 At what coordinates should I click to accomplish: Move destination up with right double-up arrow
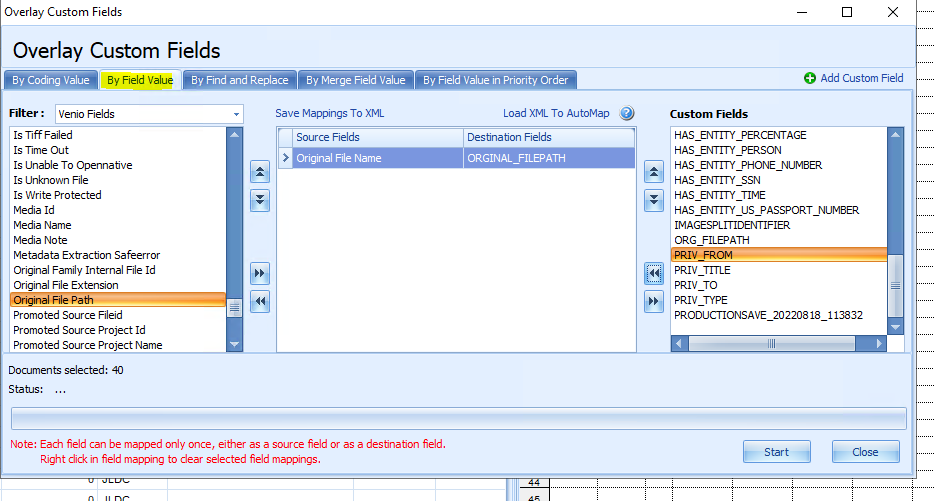[653, 173]
